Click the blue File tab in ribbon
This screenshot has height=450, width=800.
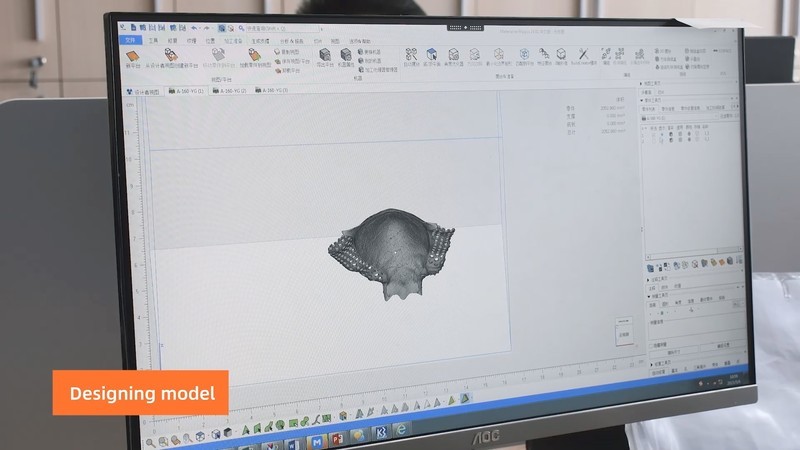click(x=130, y=41)
